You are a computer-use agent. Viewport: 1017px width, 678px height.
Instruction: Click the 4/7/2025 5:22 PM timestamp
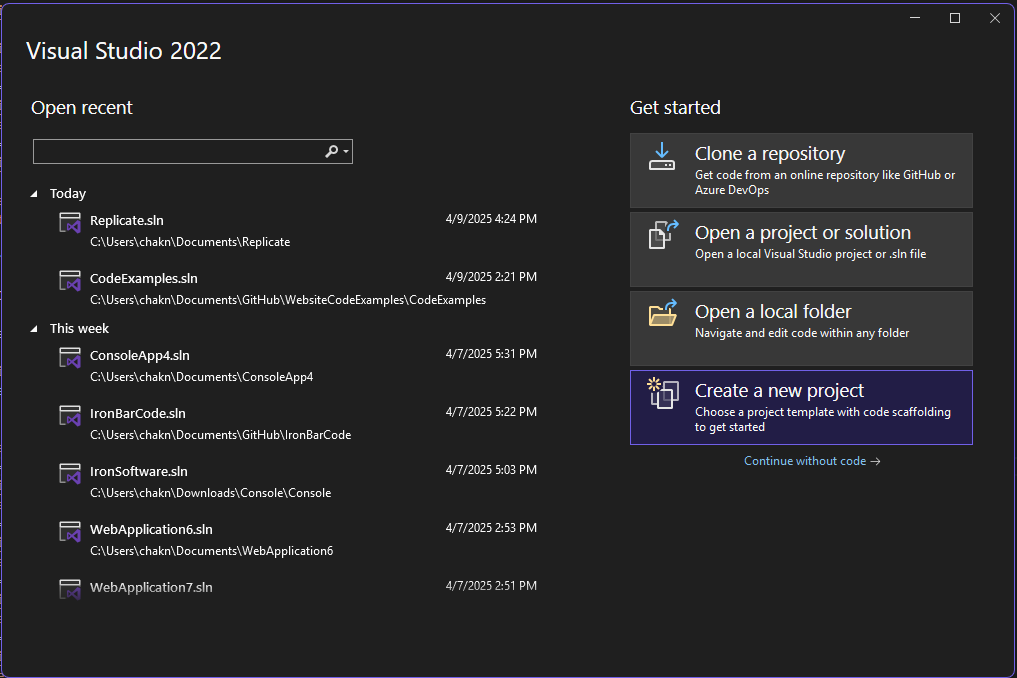pyautogui.click(x=491, y=411)
